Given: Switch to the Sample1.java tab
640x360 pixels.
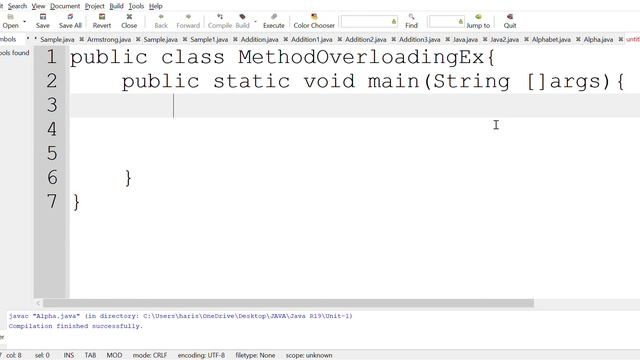Looking at the screenshot, I should click(209, 40).
